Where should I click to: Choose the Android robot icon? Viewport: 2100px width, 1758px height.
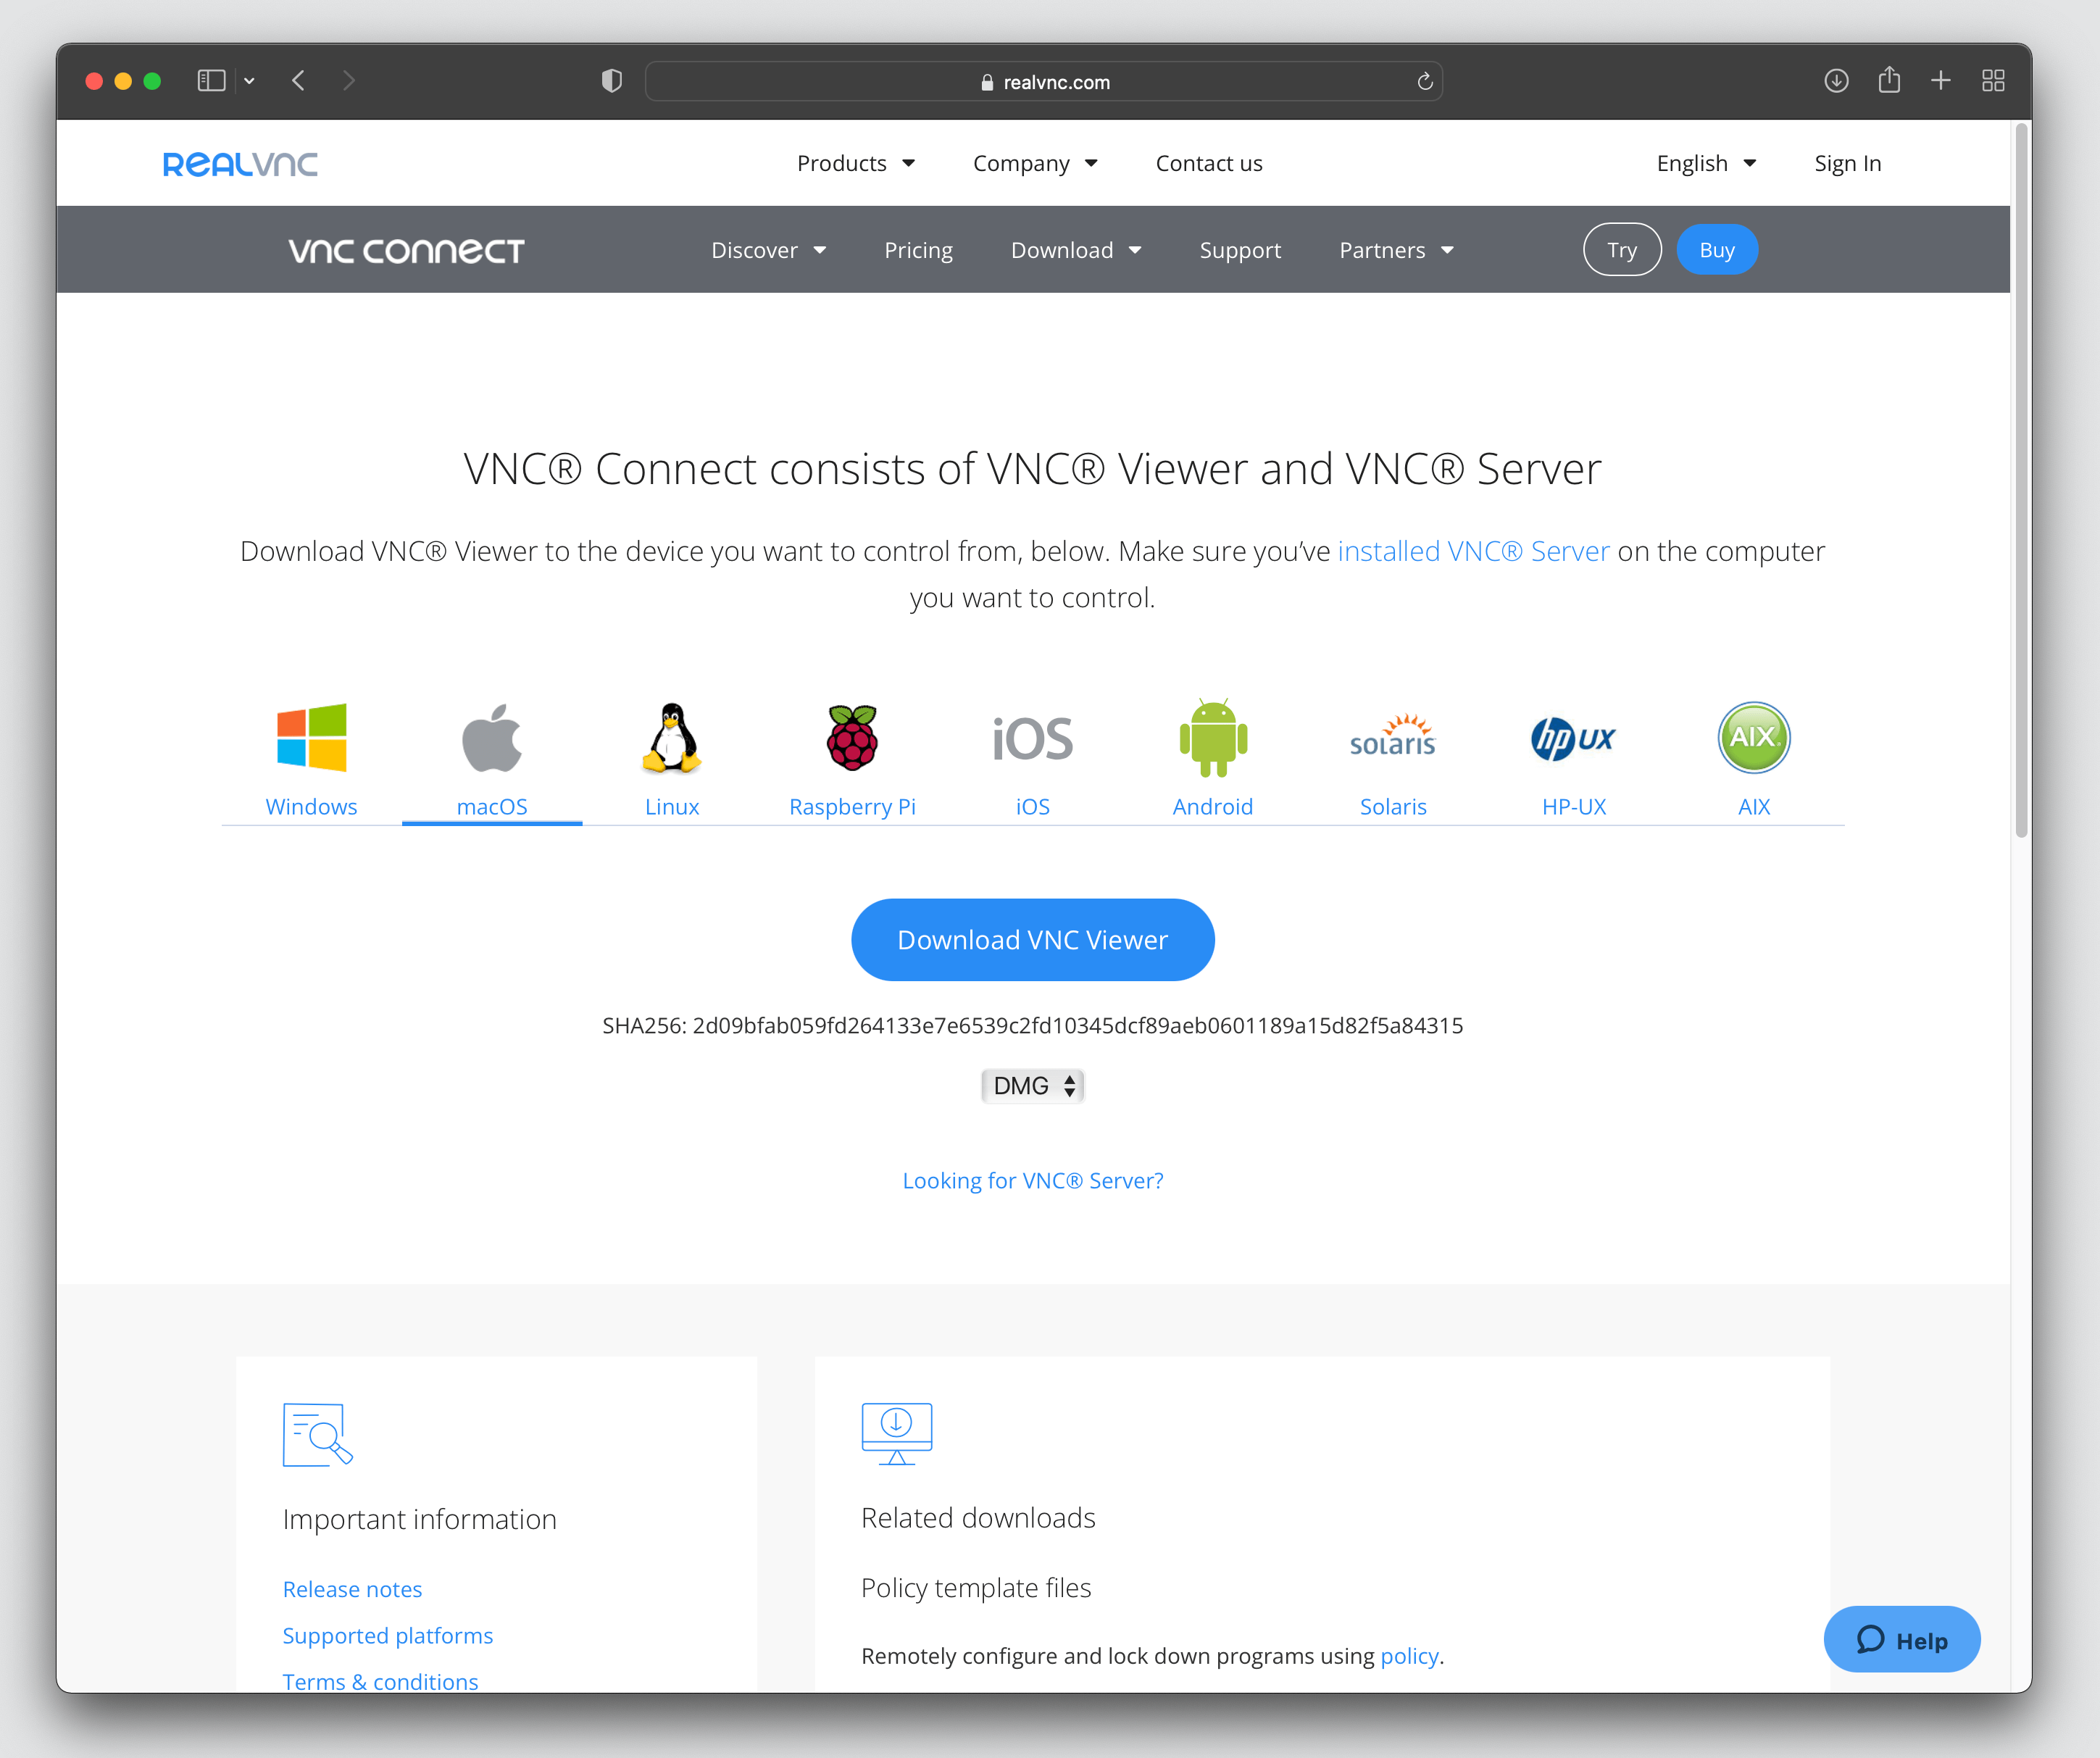[x=1213, y=738]
